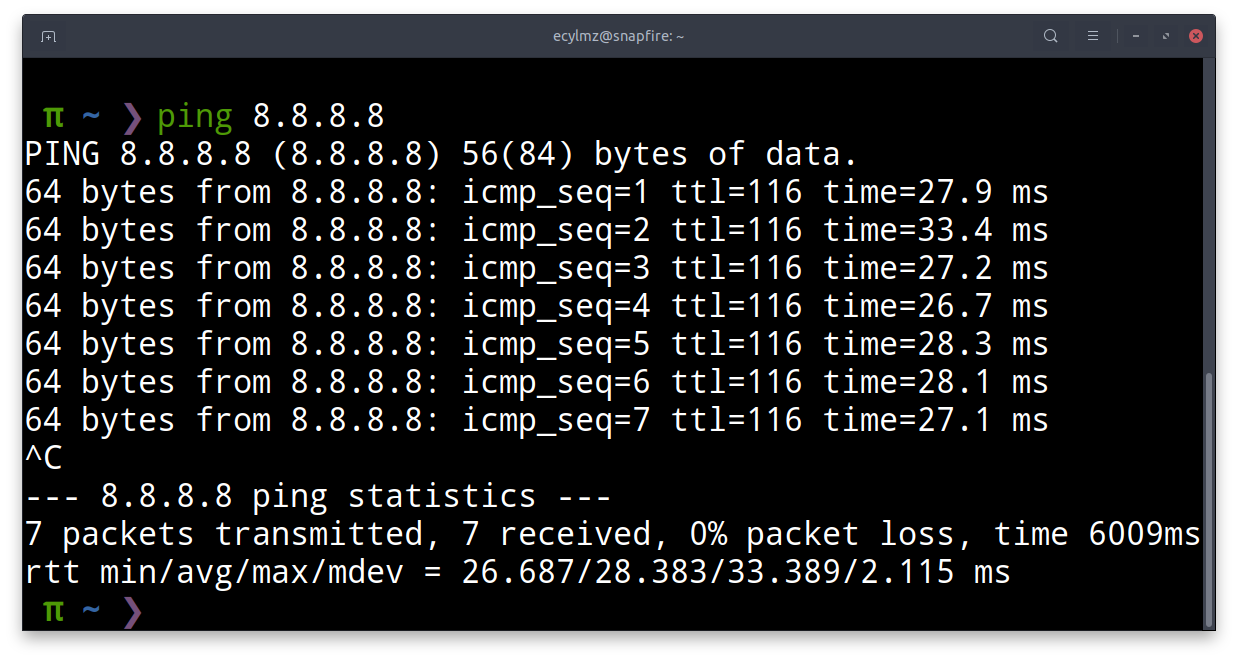Click the search magnifier icon
Image resolution: width=1238 pixels, height=661 pixels.
coord(1050,36)
